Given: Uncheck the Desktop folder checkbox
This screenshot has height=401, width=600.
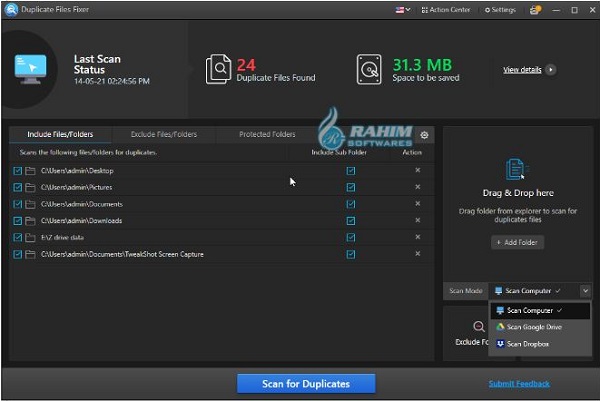Looking at the screenshot, I should tap(18, 171).
